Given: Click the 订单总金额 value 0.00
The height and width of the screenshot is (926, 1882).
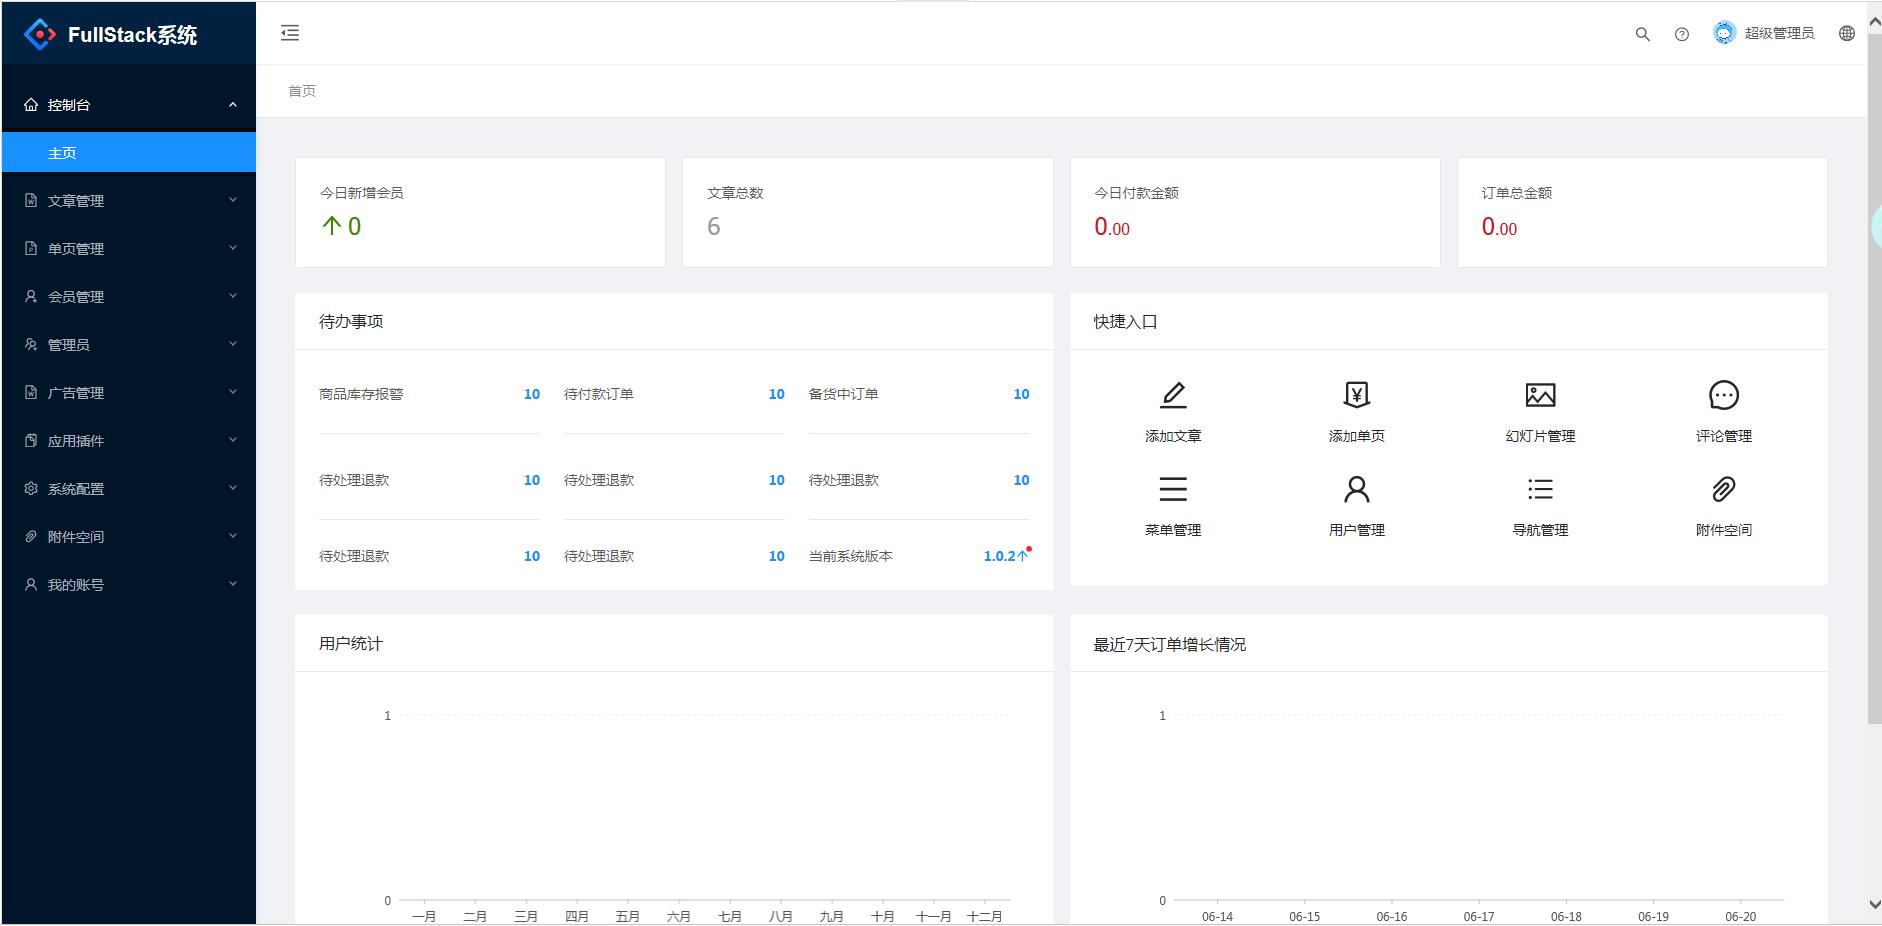Looking at the screenshot, I should [x=1499, y=227].
